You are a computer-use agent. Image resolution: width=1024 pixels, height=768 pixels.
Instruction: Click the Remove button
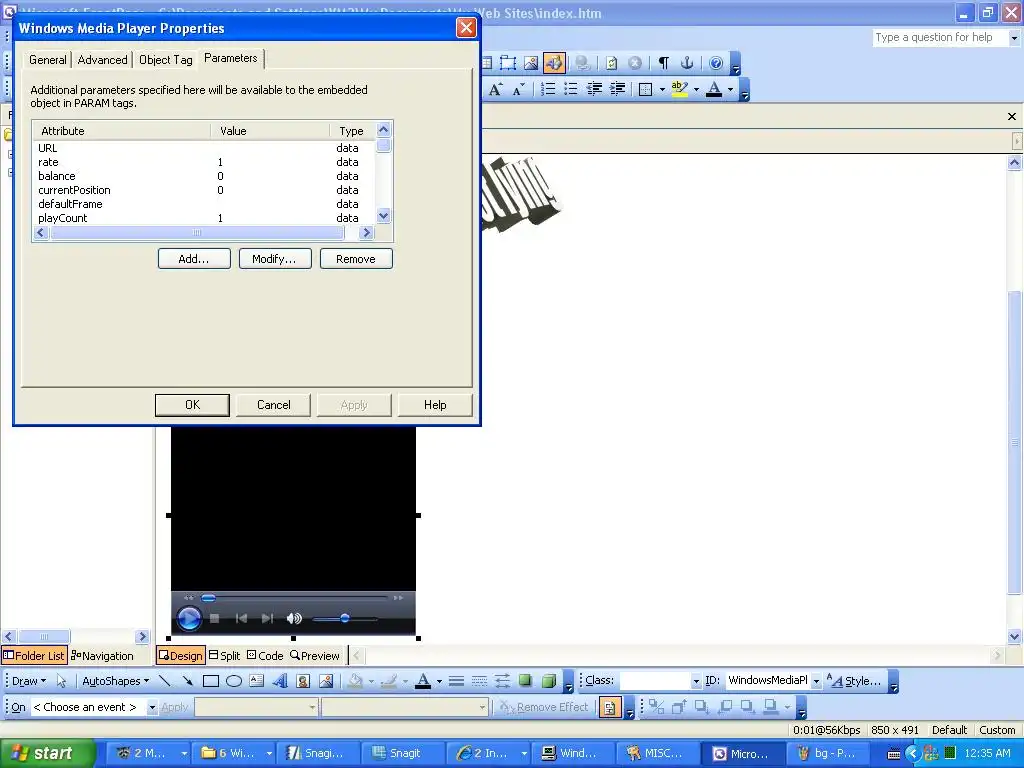pos(356,259)
